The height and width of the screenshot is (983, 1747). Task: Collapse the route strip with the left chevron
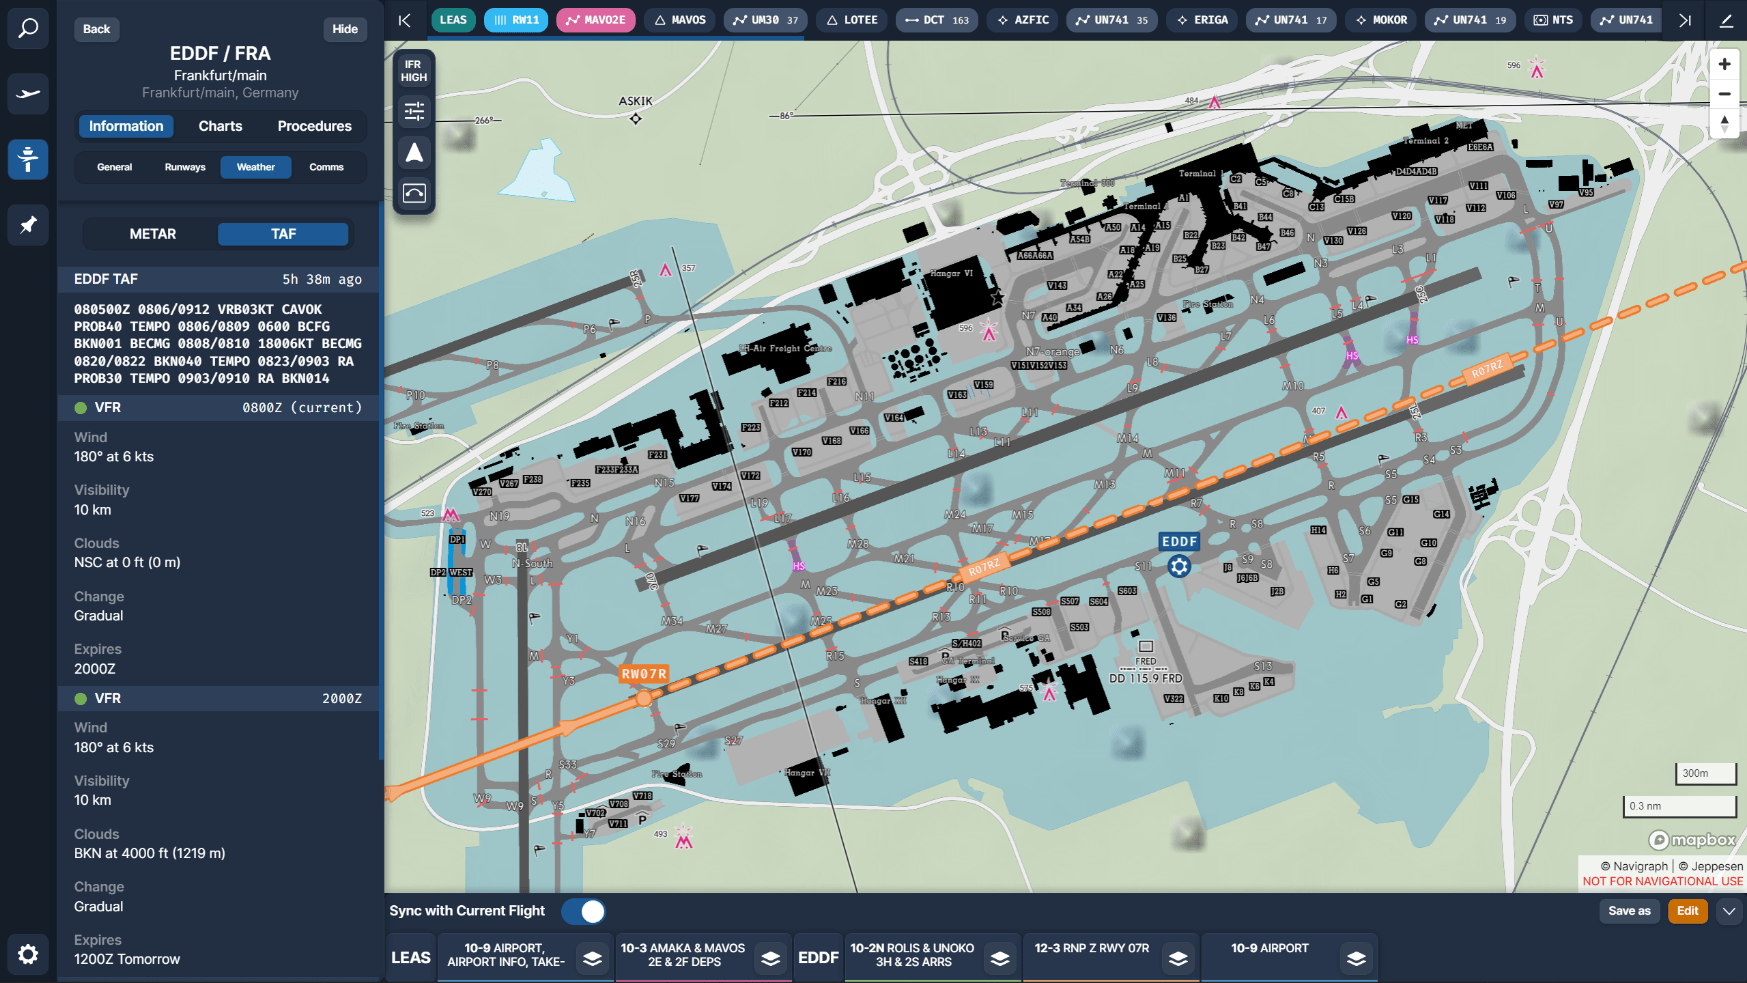[x=404, y=19]
